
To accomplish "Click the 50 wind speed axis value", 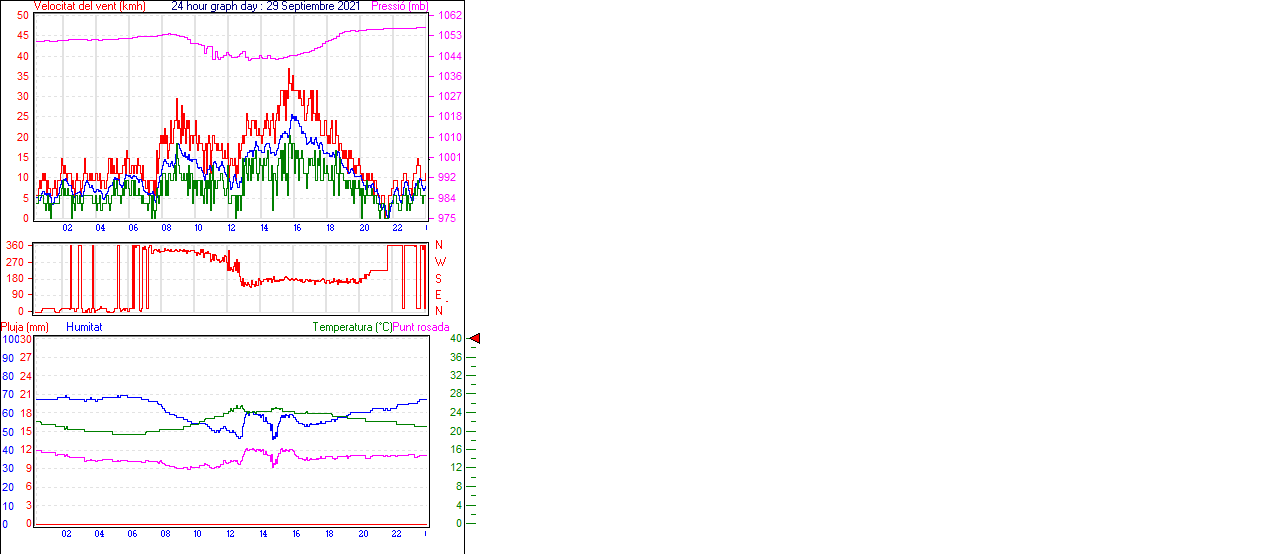I will pos(23,16).
